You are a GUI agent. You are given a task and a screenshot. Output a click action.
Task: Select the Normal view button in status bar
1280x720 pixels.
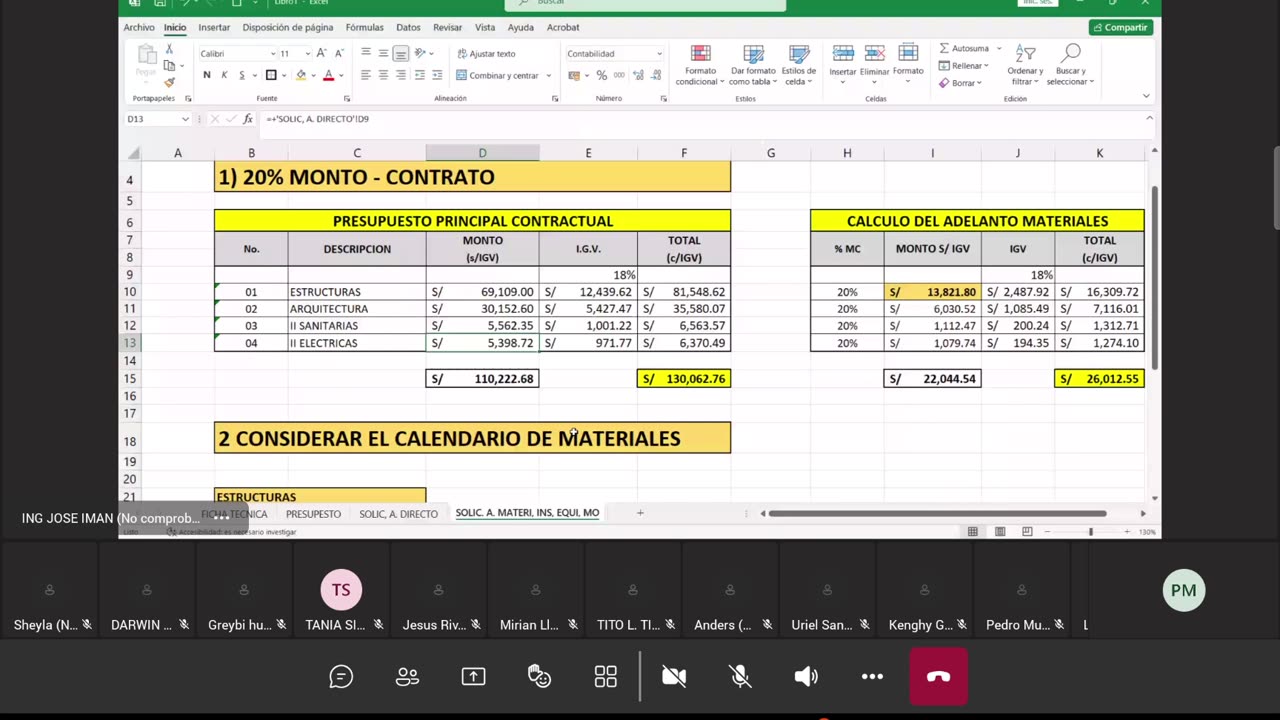coord(973,532)
